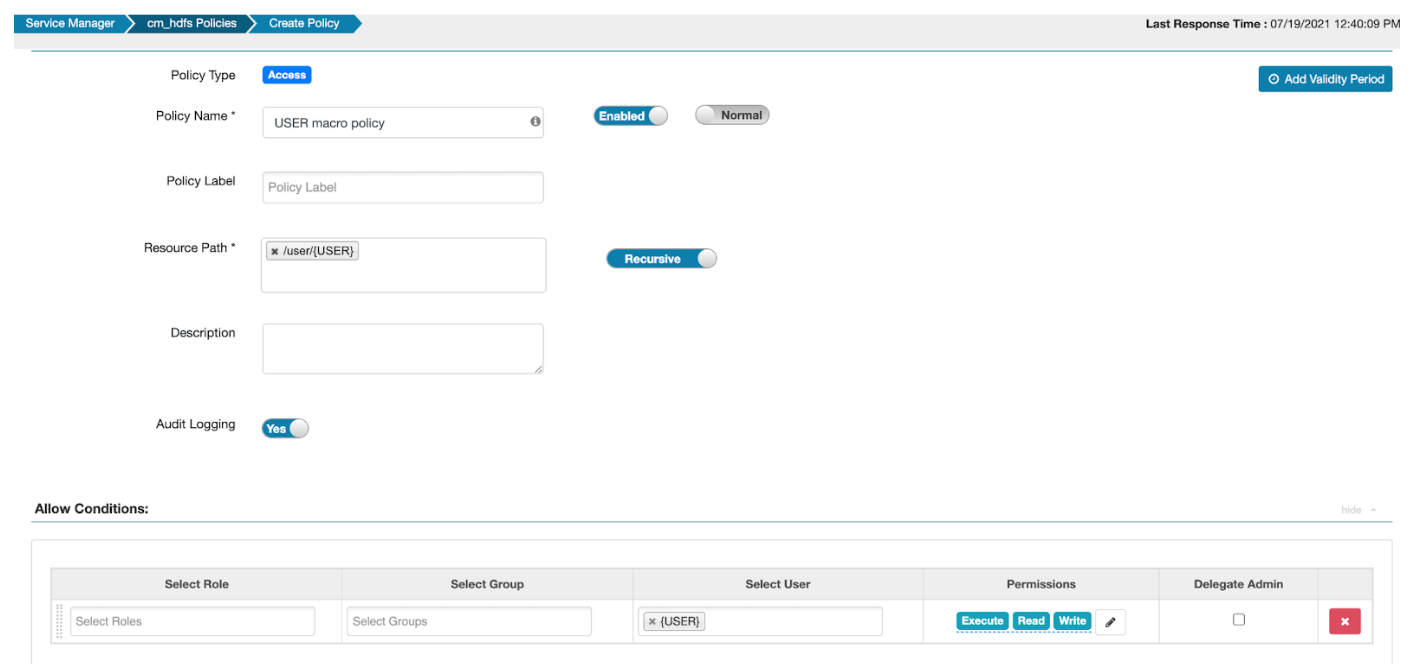
Task: Toggle the Normal override switch
Action: [732, 115]
